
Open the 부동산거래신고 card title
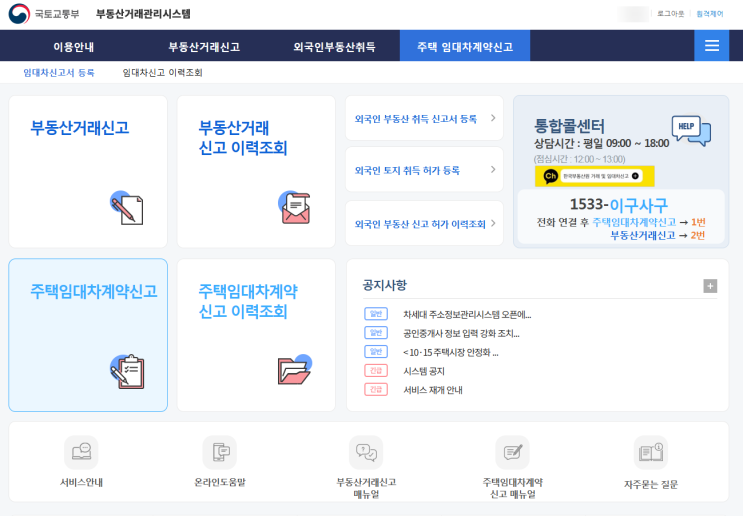tap(80, 128)
